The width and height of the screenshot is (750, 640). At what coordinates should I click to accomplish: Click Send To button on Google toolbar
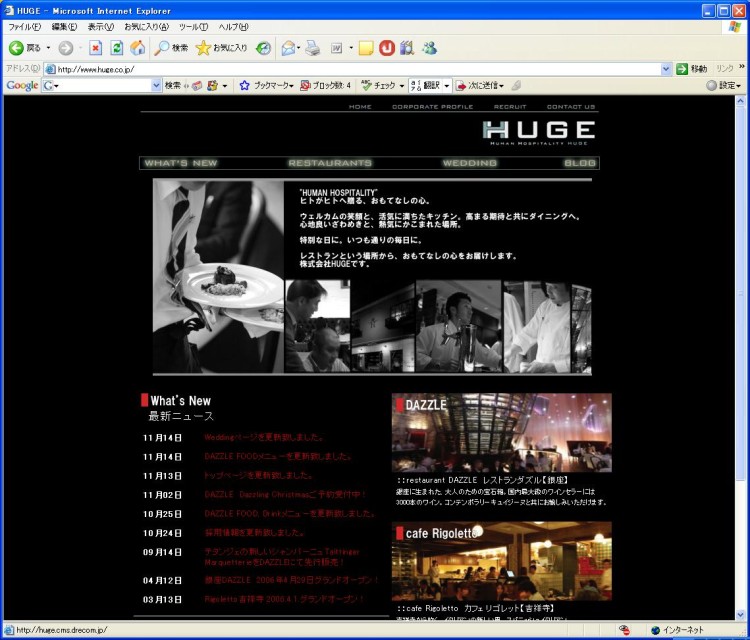[480, 86]
